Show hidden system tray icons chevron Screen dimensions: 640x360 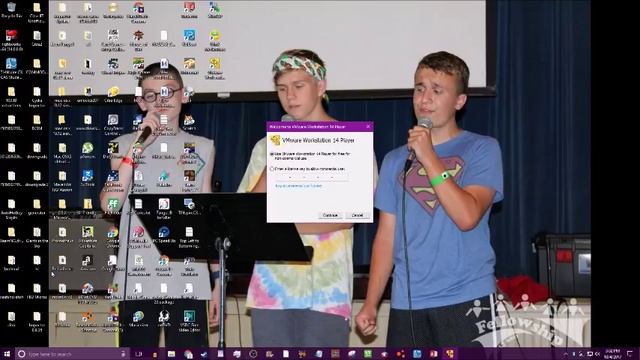pyautogui.click(x=565, y=354)
